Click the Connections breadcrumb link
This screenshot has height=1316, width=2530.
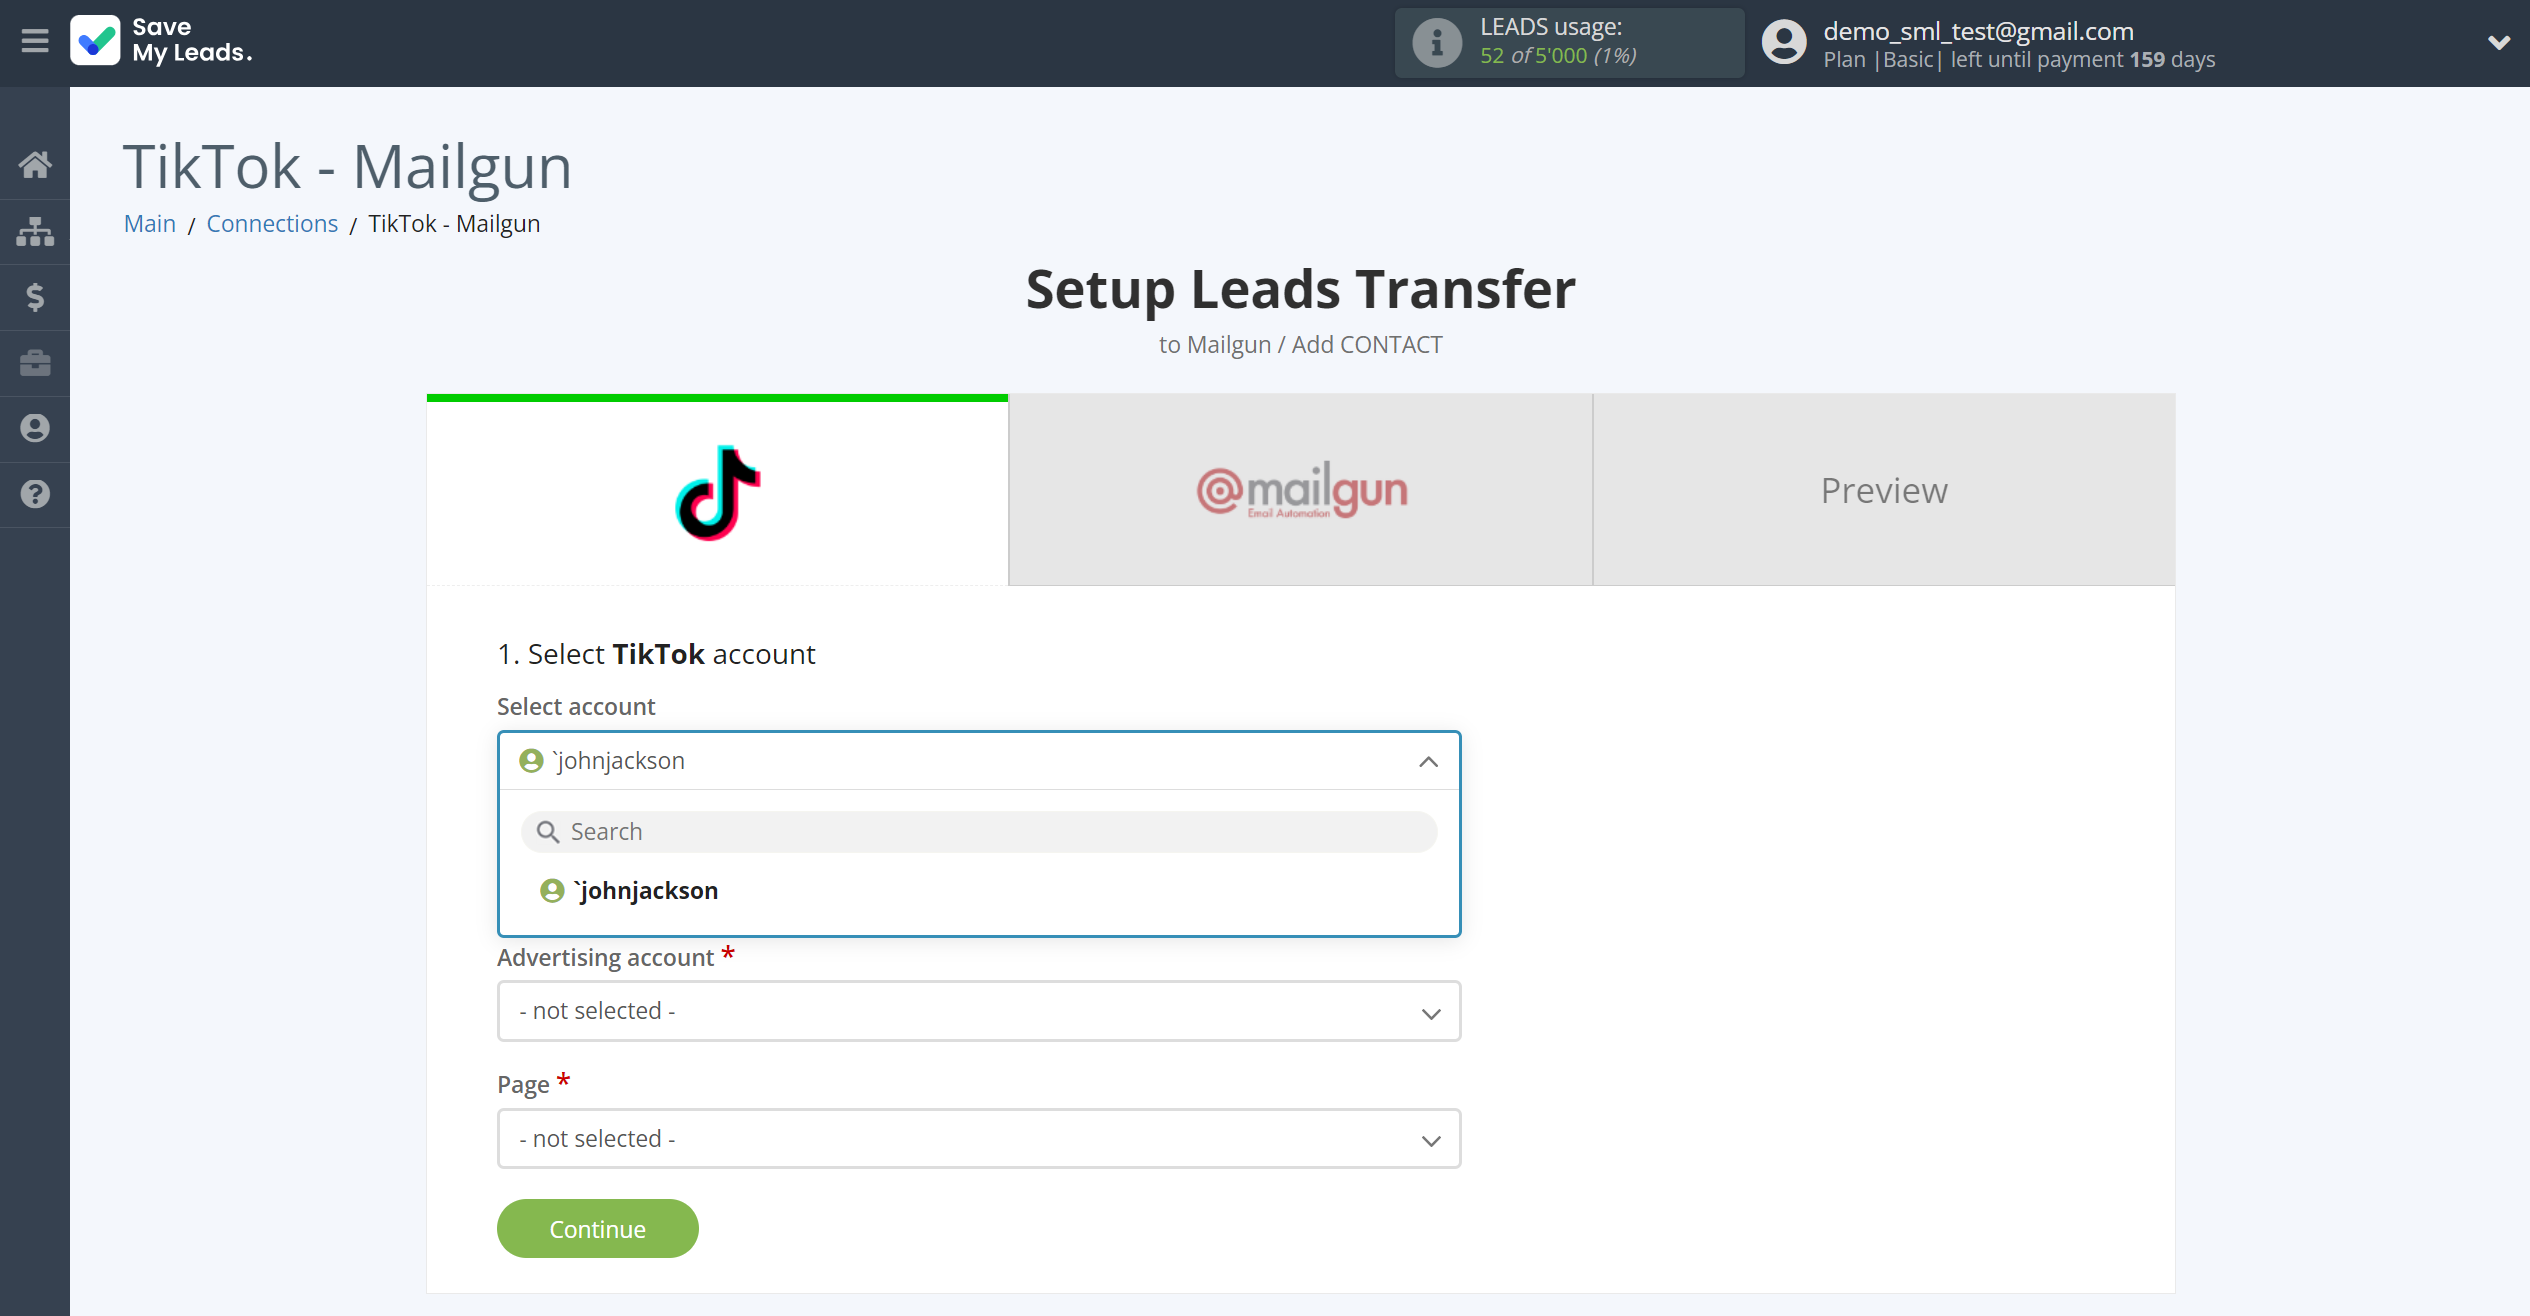[x=273, y=221]
